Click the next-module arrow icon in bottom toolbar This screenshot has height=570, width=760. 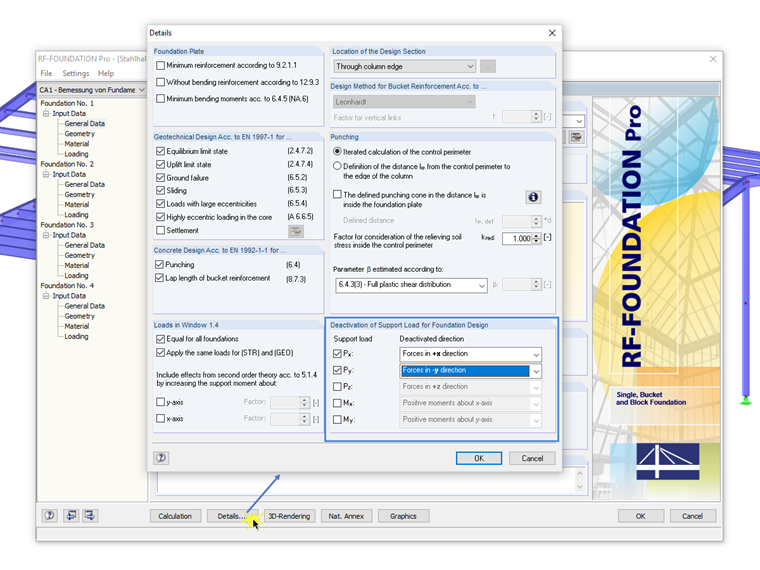tap(90, 515)
